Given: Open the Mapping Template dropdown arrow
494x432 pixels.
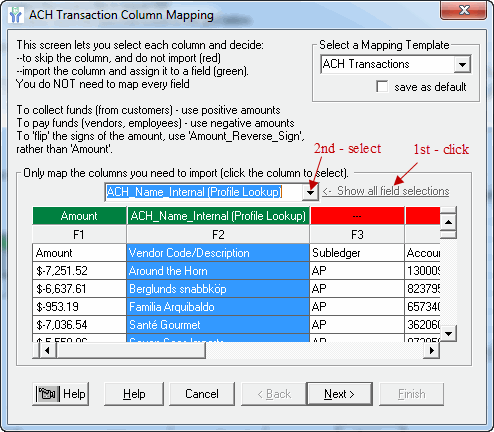Looking at the screenshot, I should pyautogui.click(x=462, y=64).
